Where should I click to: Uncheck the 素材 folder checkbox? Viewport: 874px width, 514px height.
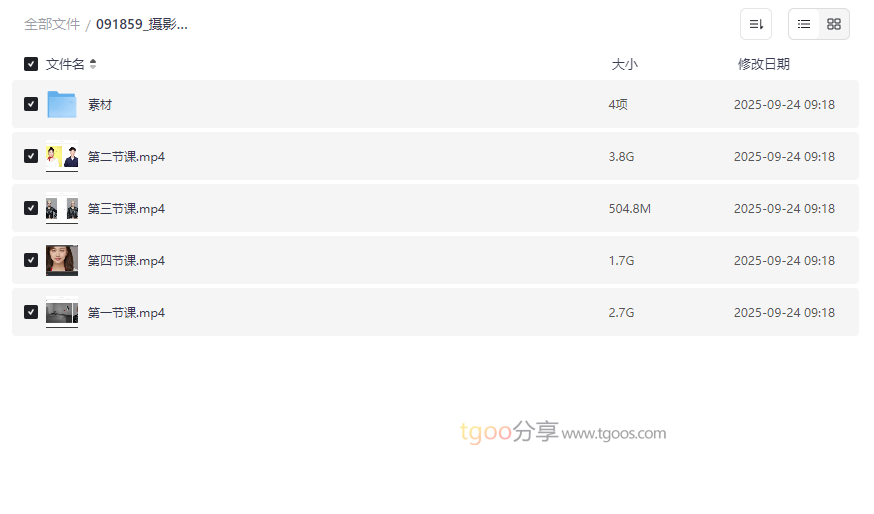click(x=31, y=104)
